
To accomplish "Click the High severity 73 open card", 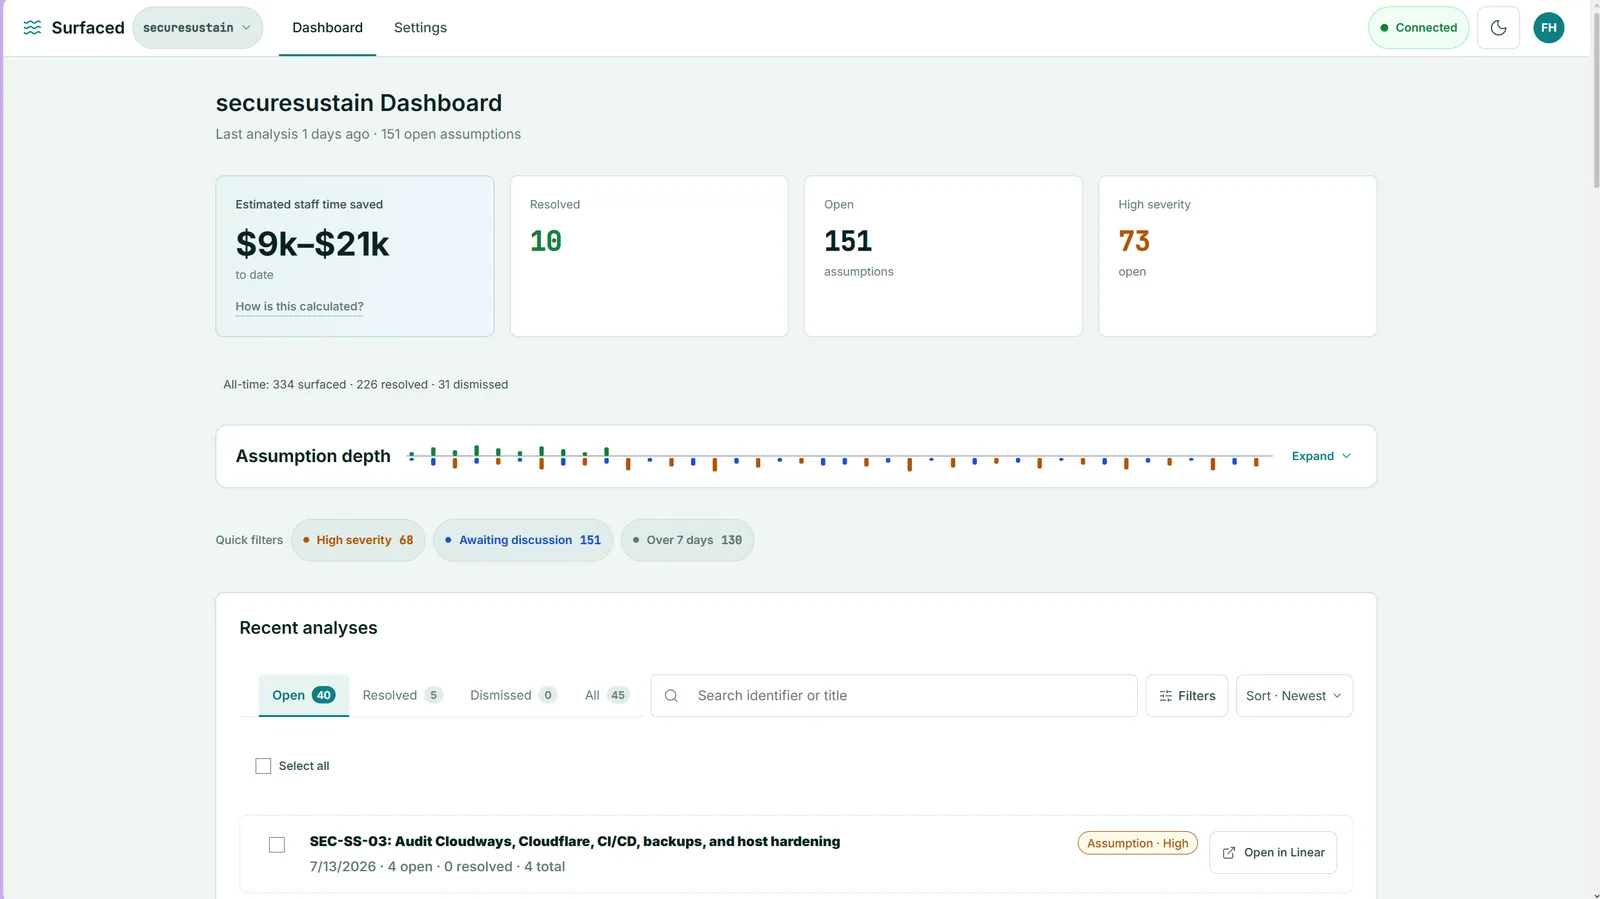I will coord(1237,256).
